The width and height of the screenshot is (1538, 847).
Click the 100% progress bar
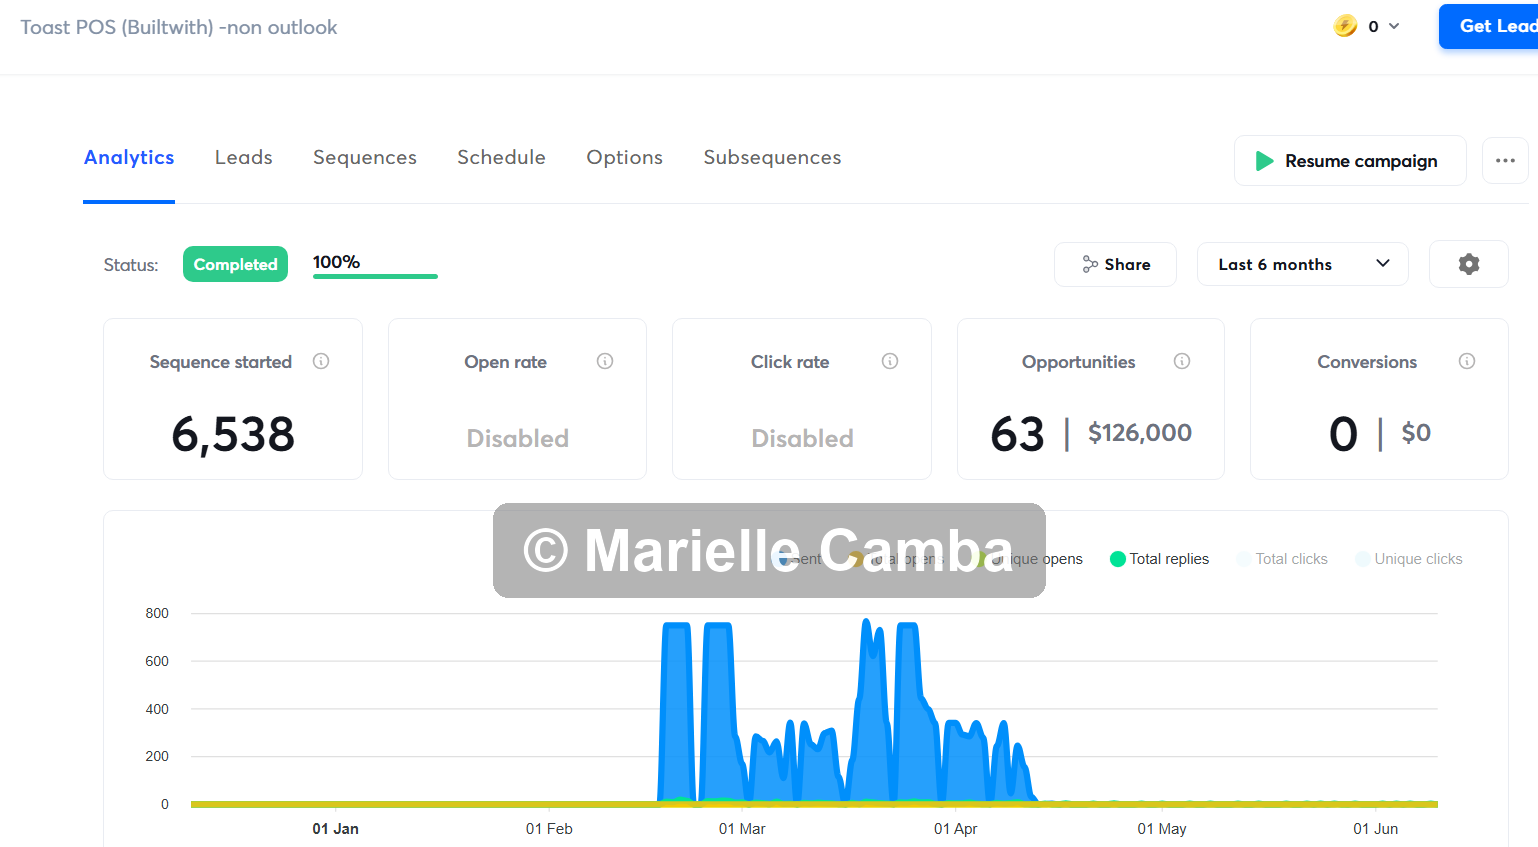click(375, 276)
